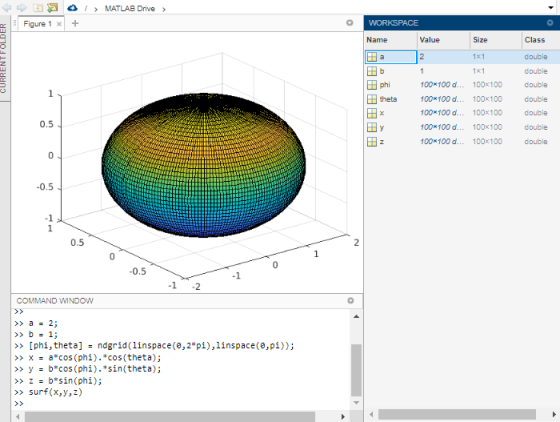Screen dimensions: 560x422
Task: Open Command Window actions menu
Action: (351, 301)
